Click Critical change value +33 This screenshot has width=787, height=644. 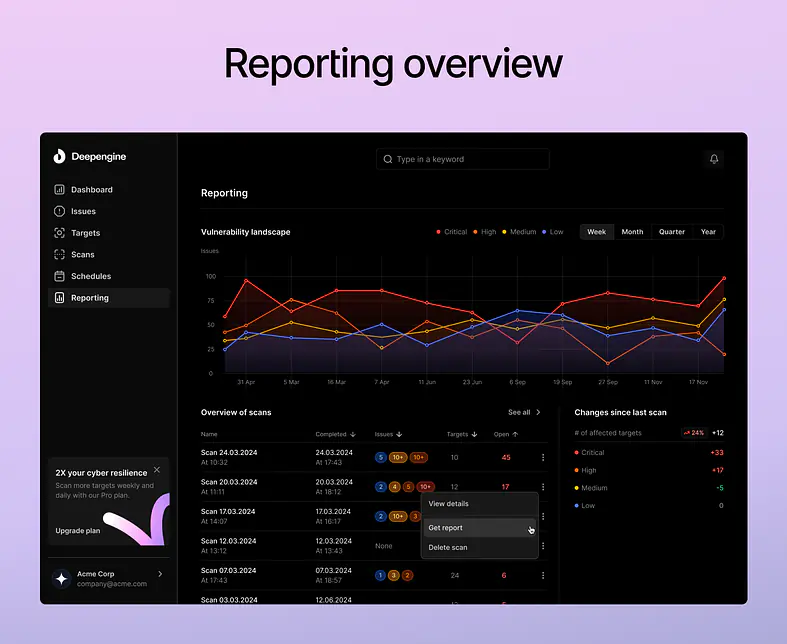pyautogui.click(x=717, y=453)
